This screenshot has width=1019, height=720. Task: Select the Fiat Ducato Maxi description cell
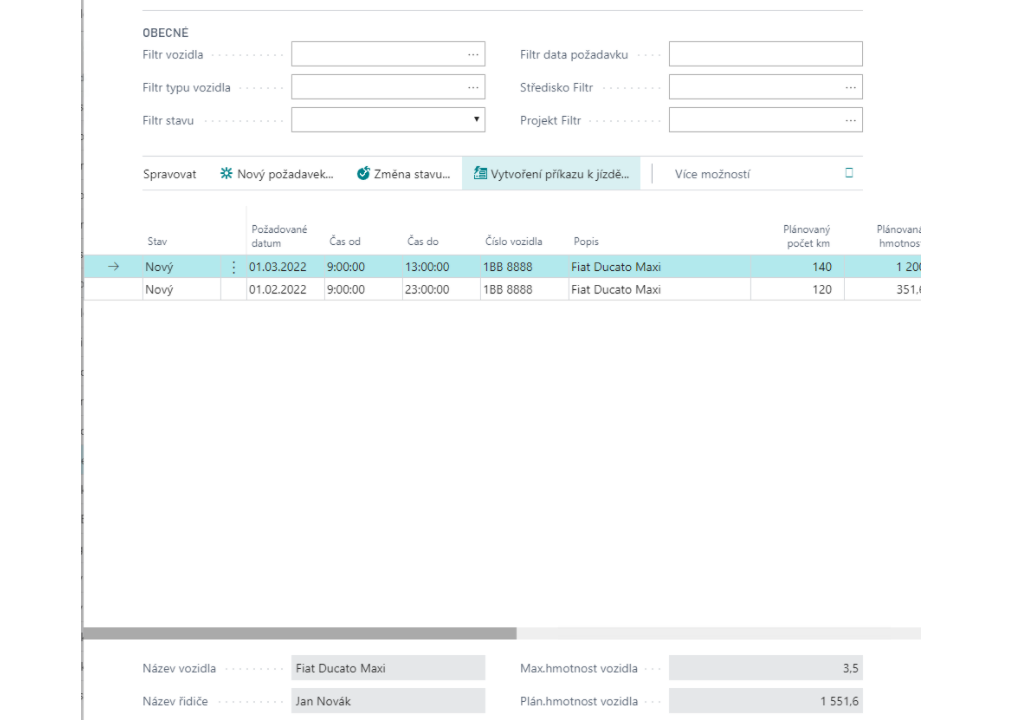(x=619, y=266)
